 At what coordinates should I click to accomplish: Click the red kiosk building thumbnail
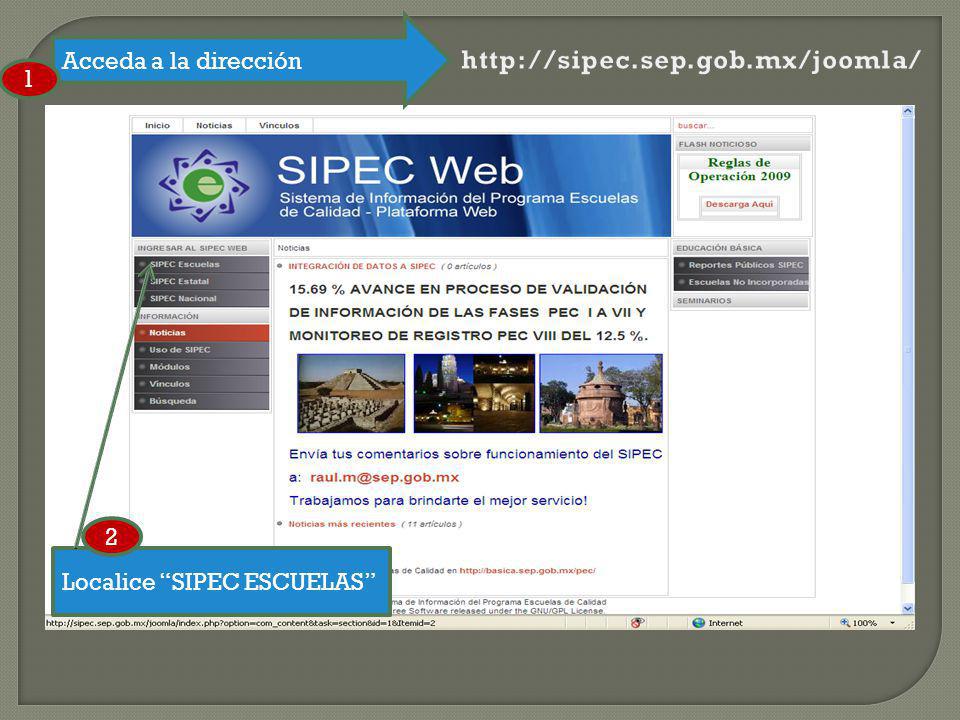click(601, 394)
